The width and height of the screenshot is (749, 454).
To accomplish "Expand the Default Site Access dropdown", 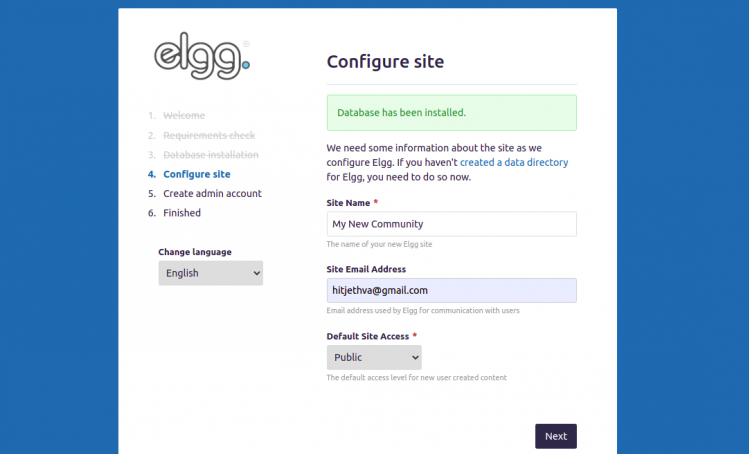I will [x=374, y=357].
